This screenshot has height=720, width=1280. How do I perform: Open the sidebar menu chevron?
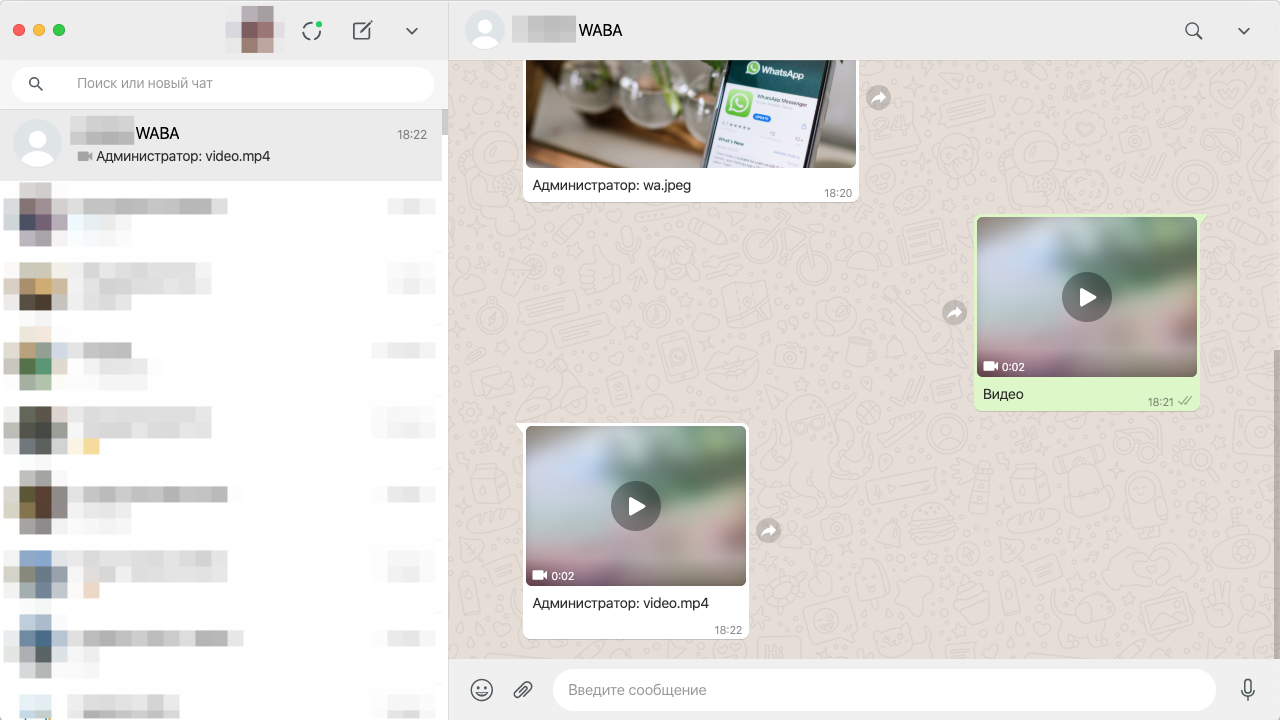tap(412, 31)
